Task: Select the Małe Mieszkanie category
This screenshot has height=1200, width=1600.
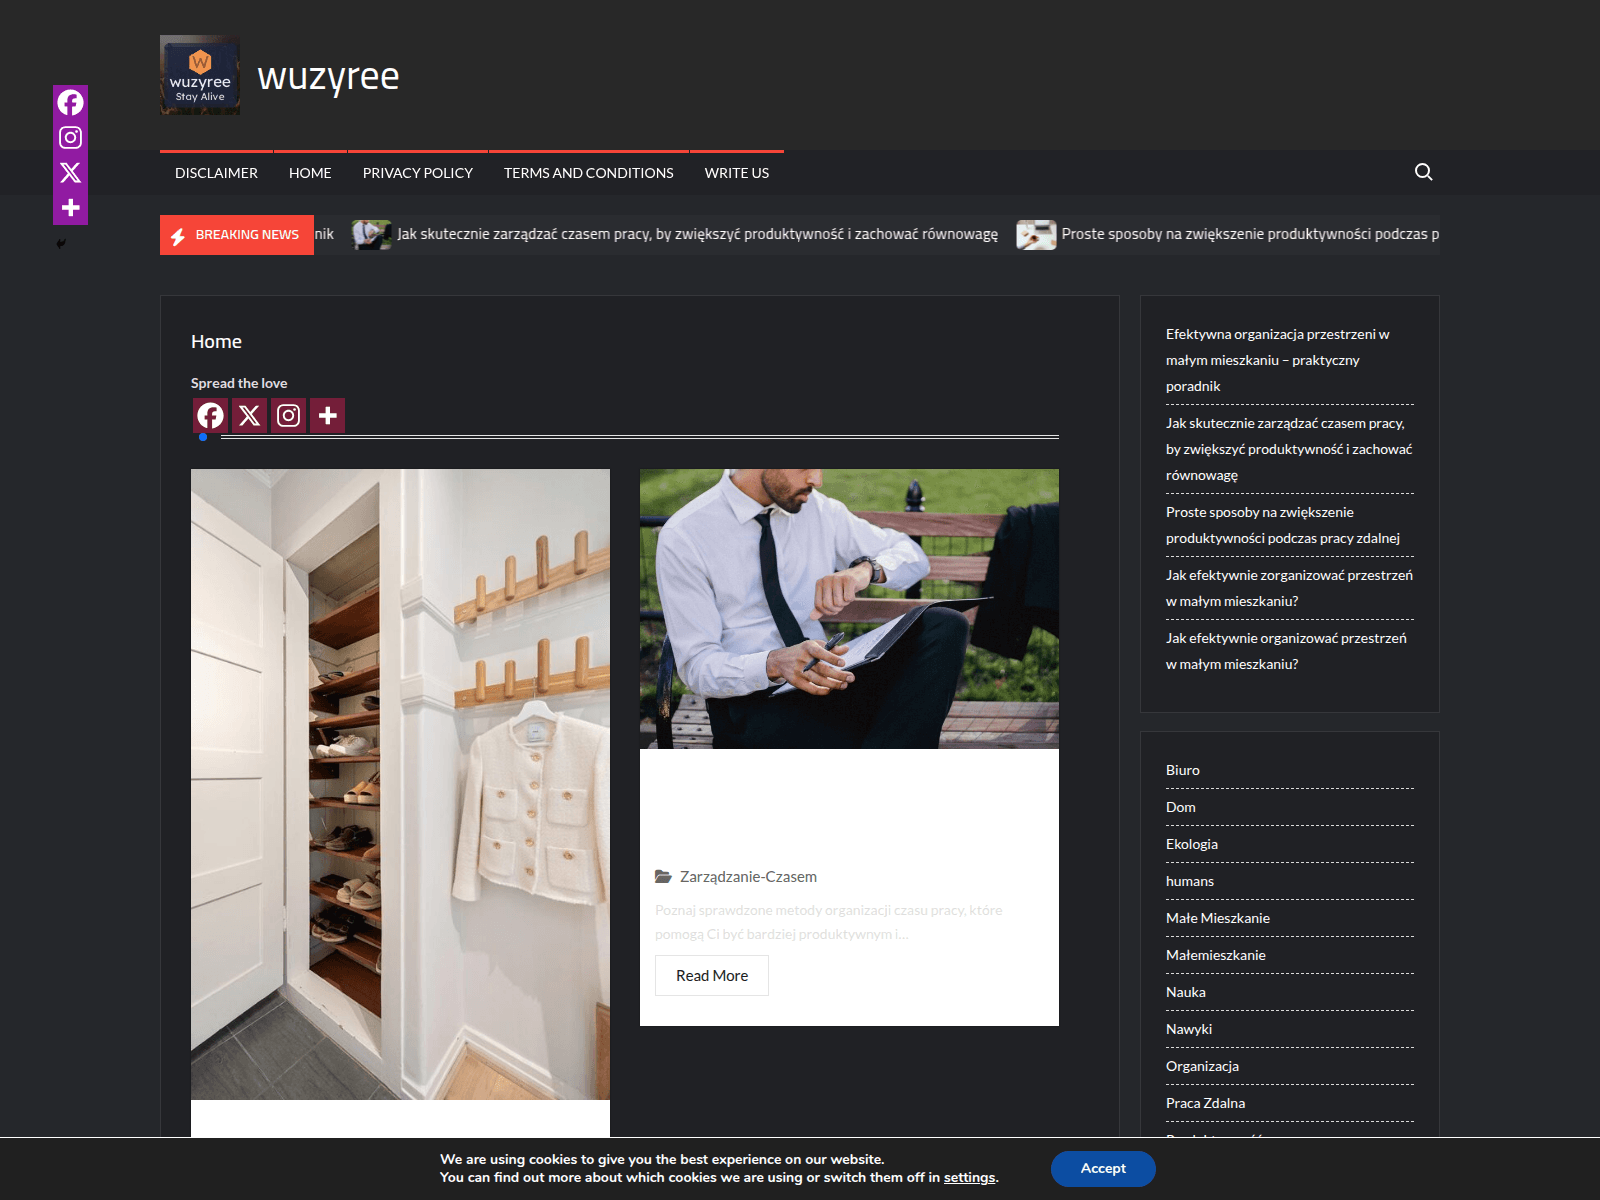Action: pyautogui.click(x=1218, y=918)
